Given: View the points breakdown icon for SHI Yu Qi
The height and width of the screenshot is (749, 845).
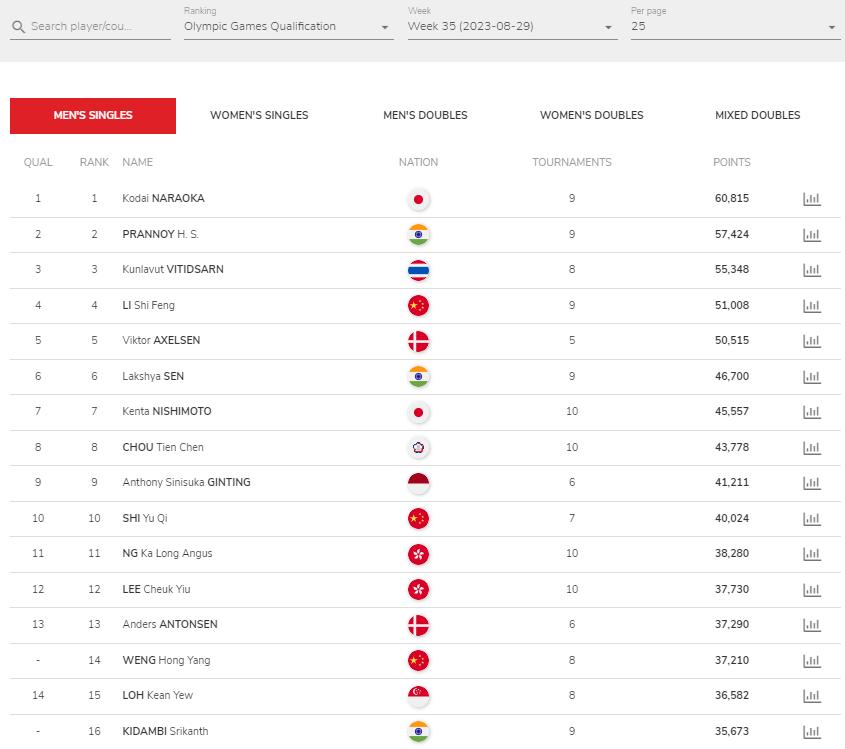Looking at the screenshot, I should (812, 519).
